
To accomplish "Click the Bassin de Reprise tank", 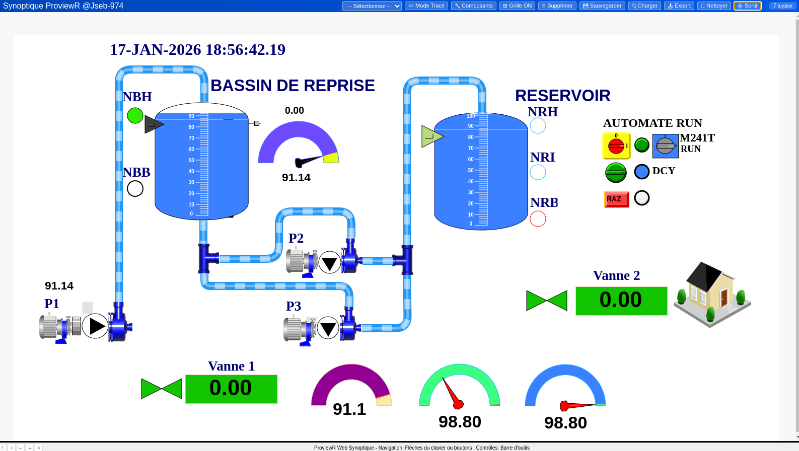I will click(x=201, y=162).
